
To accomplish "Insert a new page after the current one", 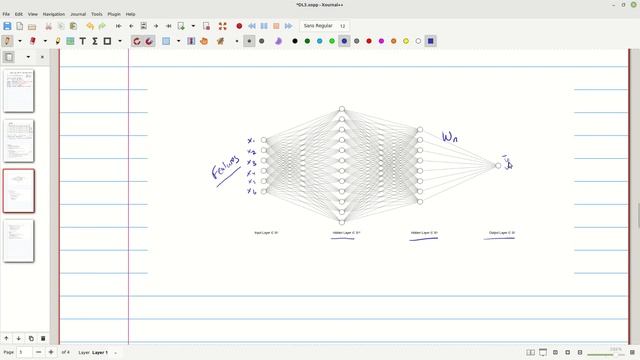I will [181, 26].
